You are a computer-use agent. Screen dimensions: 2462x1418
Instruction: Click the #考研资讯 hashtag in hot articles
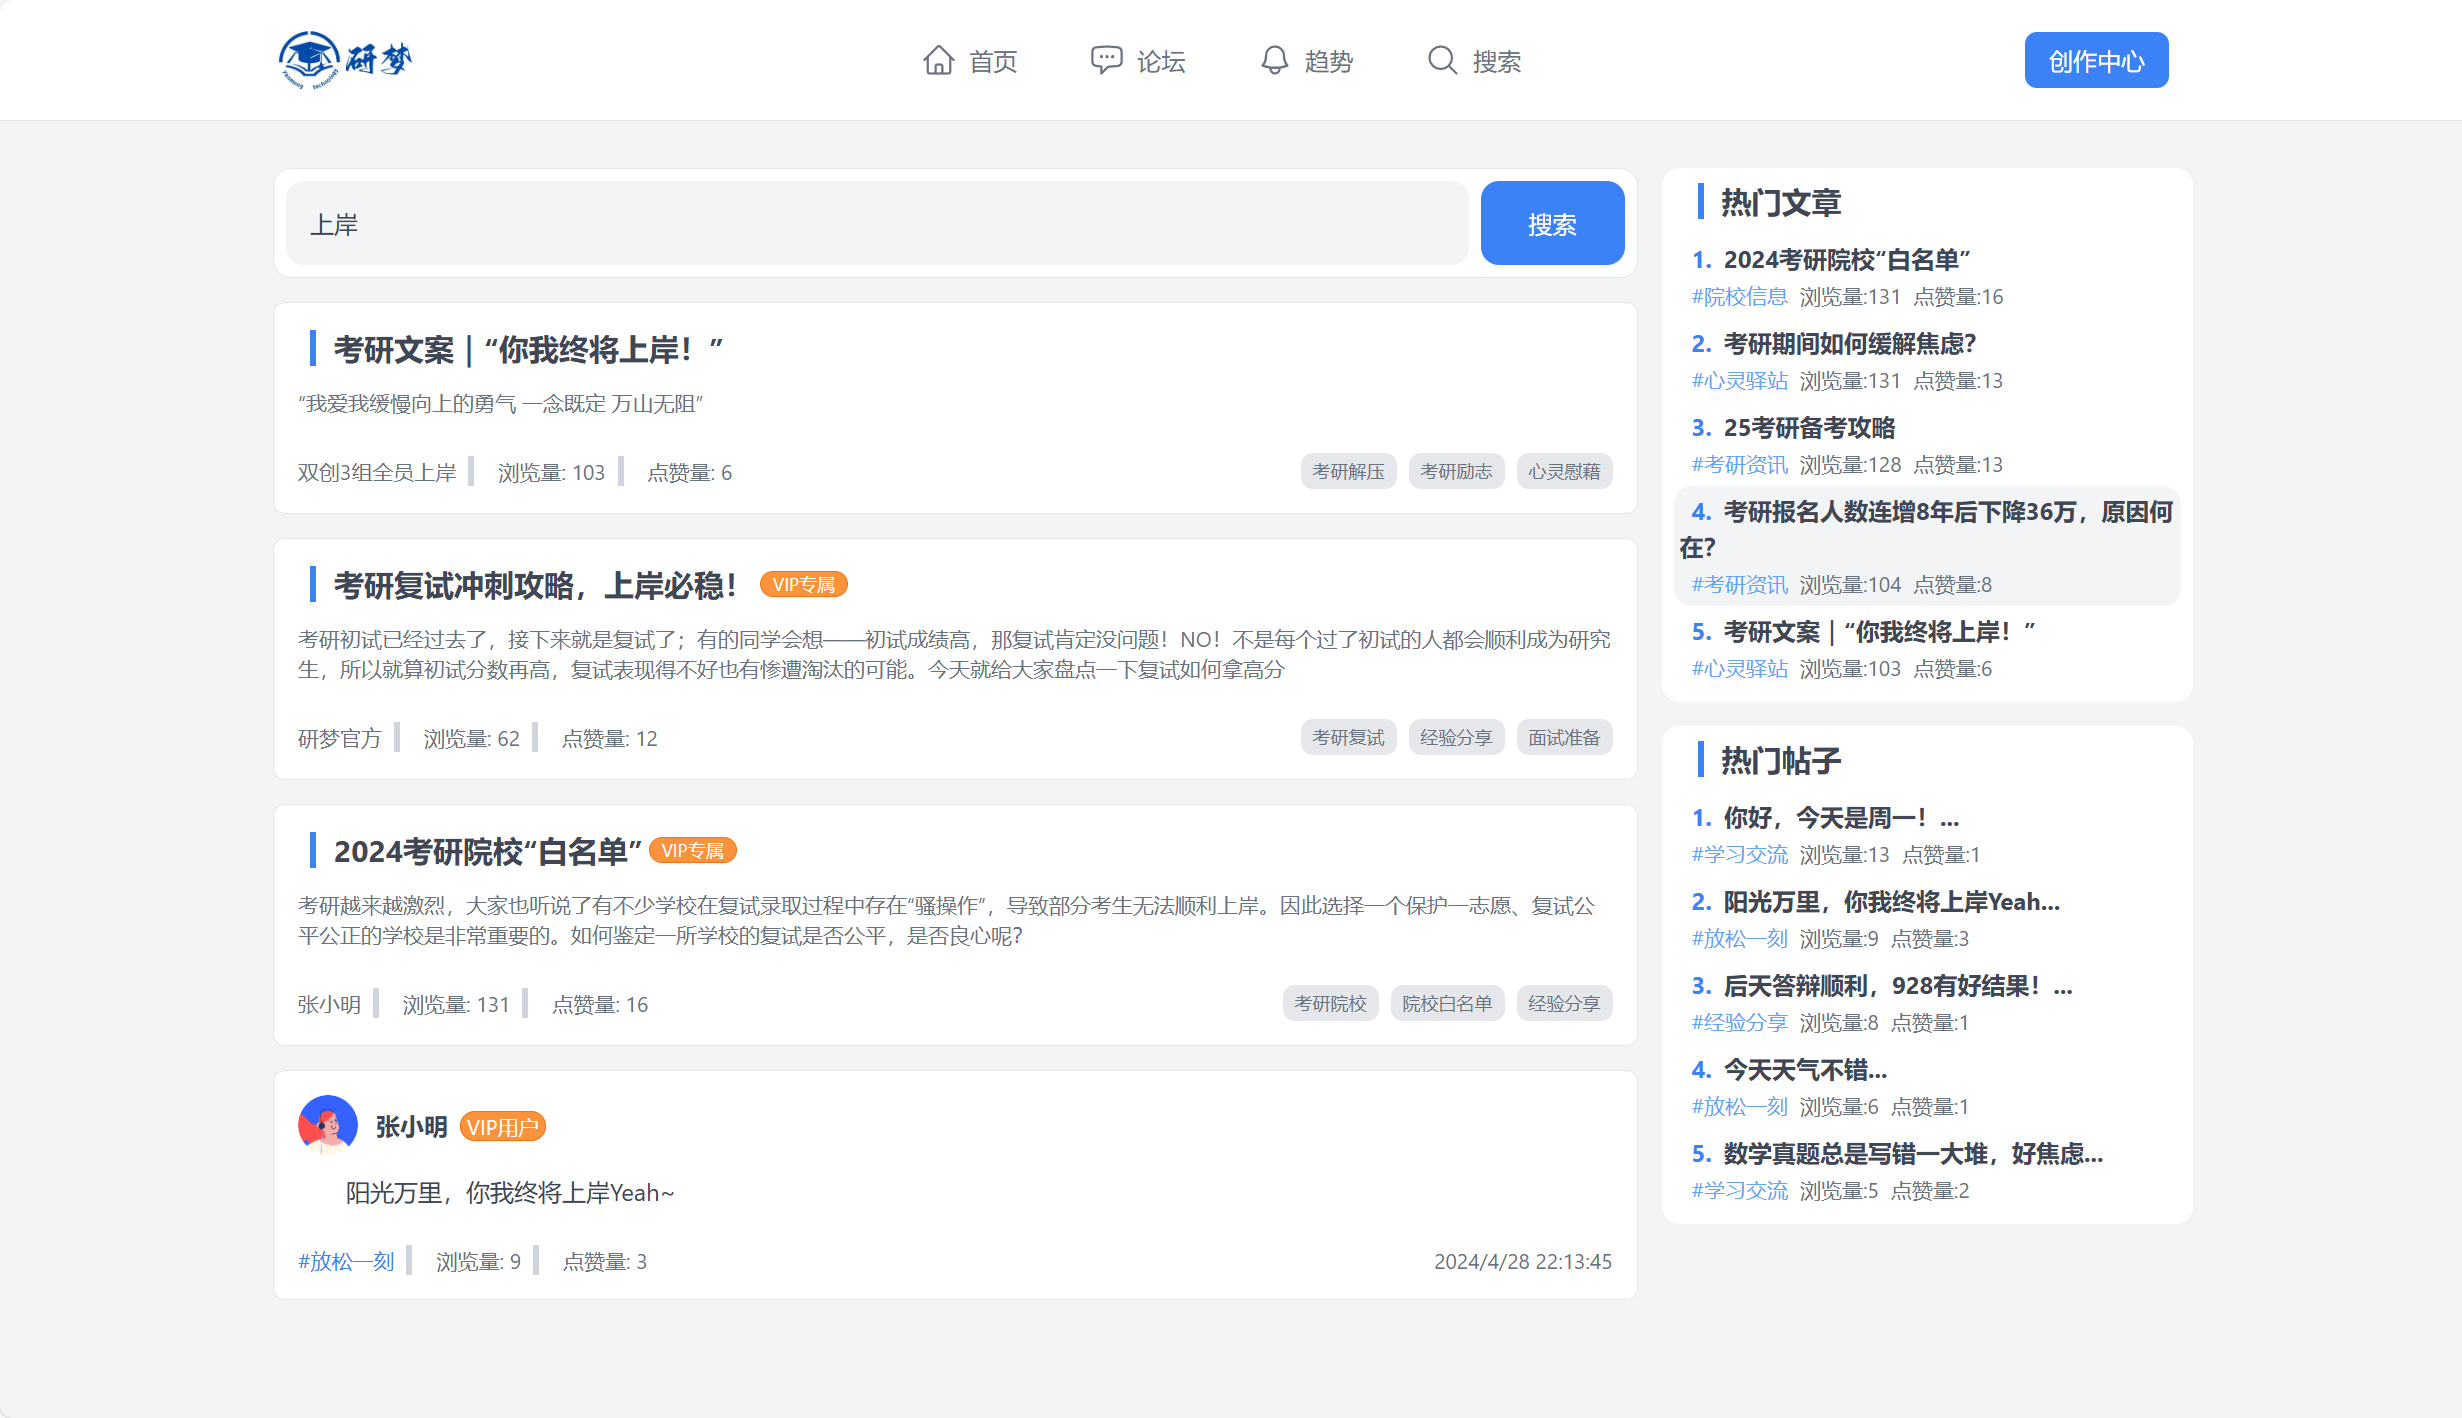[x=1740, y=465]
